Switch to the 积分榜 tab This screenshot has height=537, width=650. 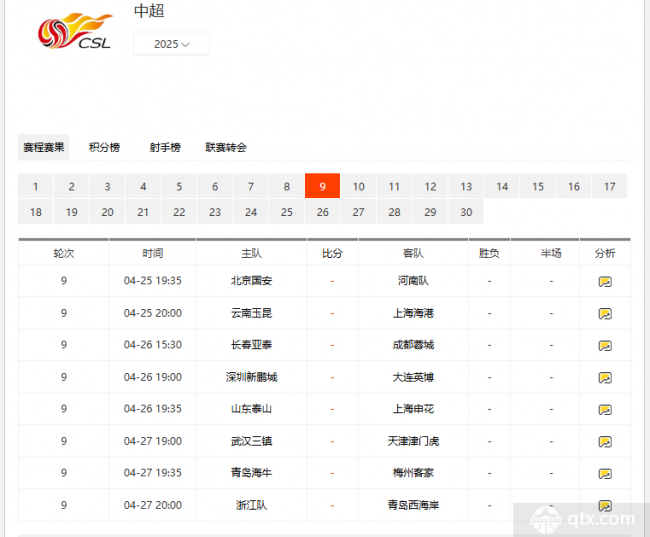click(104, 147)
